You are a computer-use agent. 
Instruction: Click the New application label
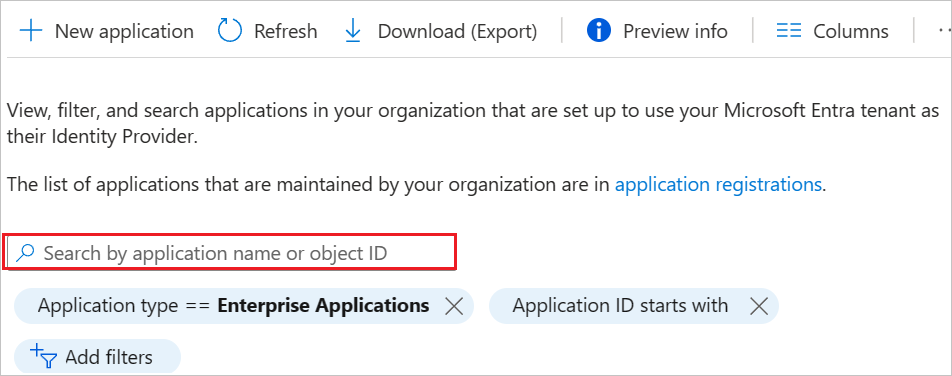pyautogui.click(x=124, y=31)
